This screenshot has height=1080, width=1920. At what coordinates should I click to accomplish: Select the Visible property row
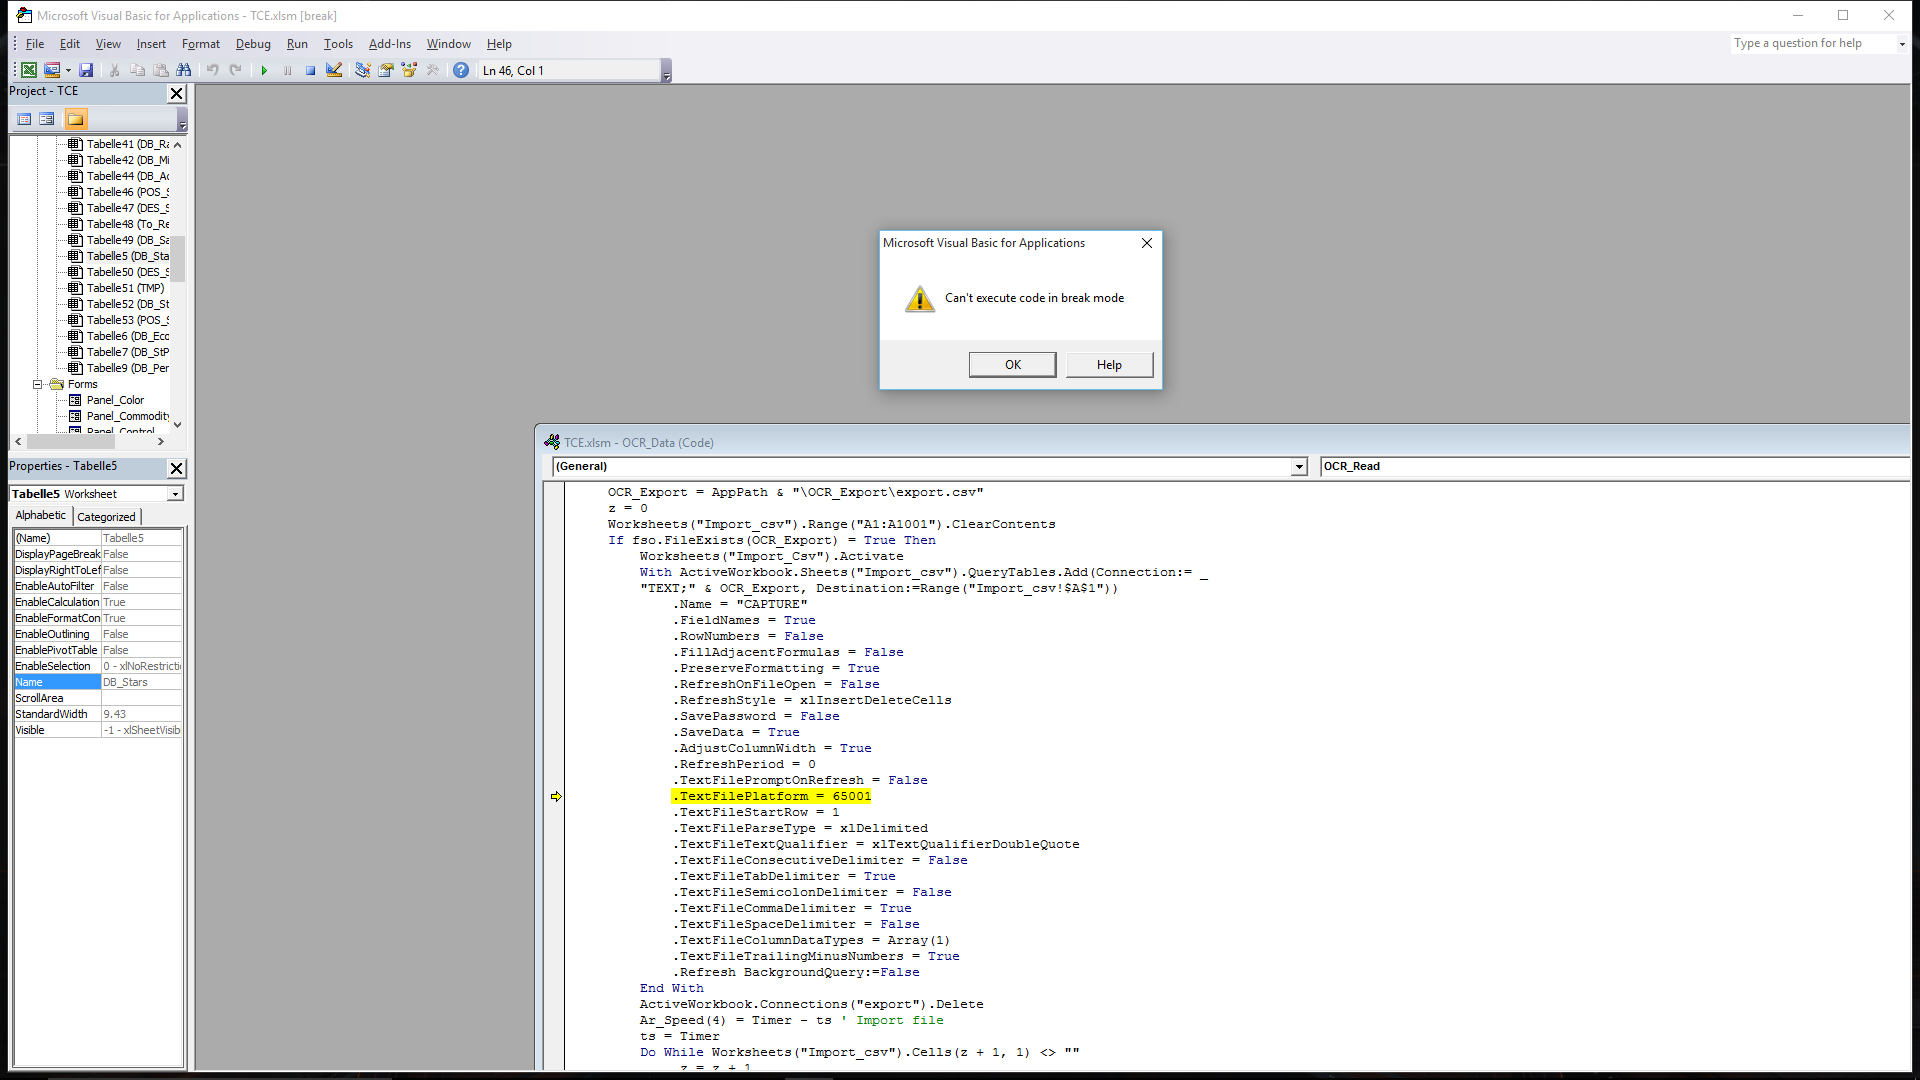(97, 730)
